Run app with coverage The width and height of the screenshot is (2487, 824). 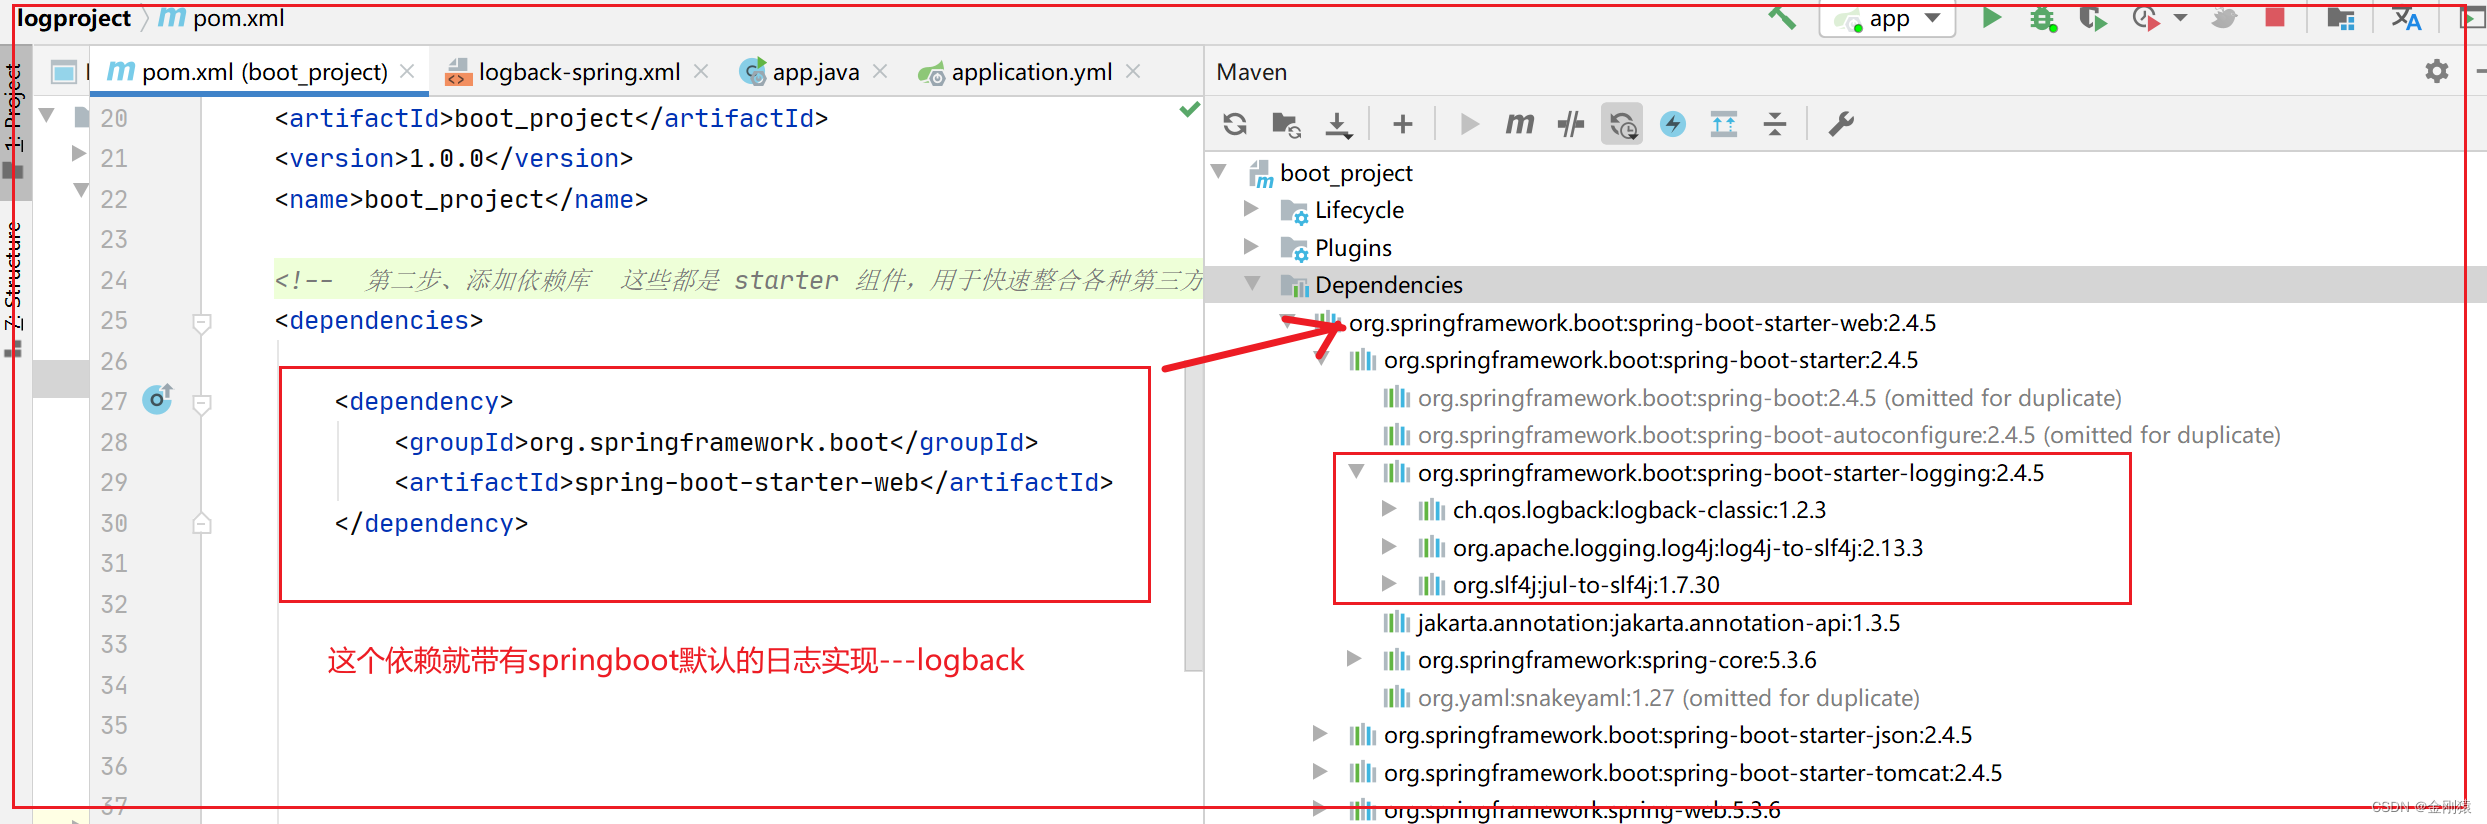pos(2092,19)
